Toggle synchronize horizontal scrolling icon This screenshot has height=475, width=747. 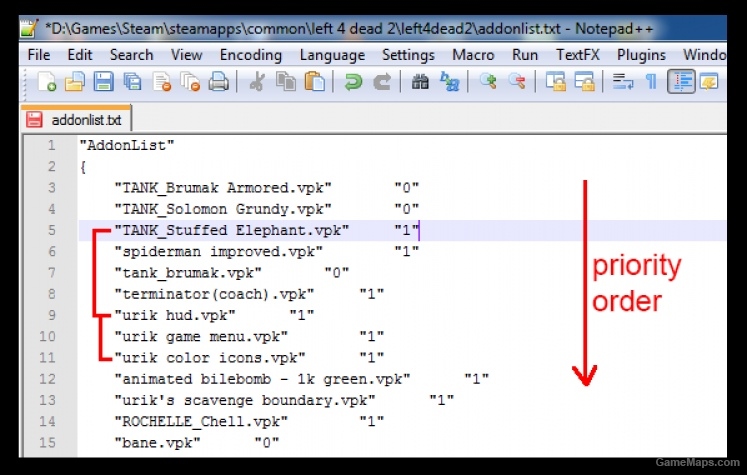(584, 81)
